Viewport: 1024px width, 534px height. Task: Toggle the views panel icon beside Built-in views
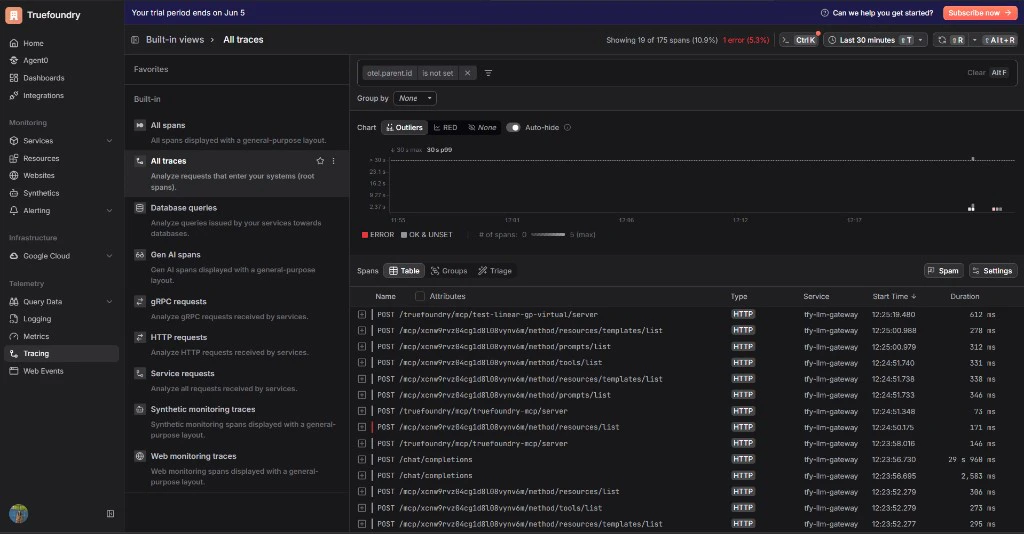pos(135,40)
